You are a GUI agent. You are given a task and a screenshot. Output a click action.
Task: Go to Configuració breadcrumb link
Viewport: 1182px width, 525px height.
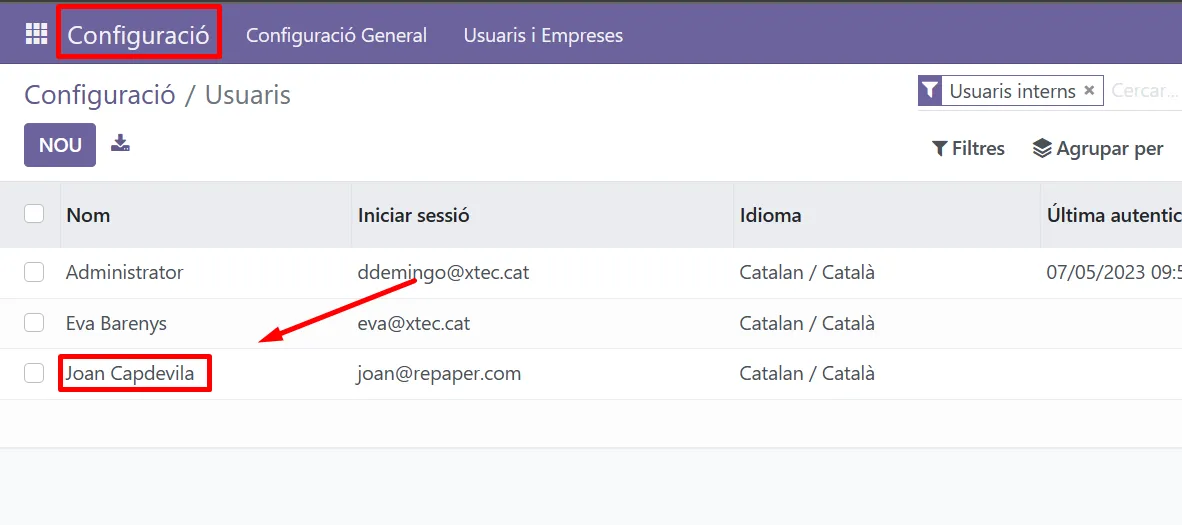[x=99, y=95]
